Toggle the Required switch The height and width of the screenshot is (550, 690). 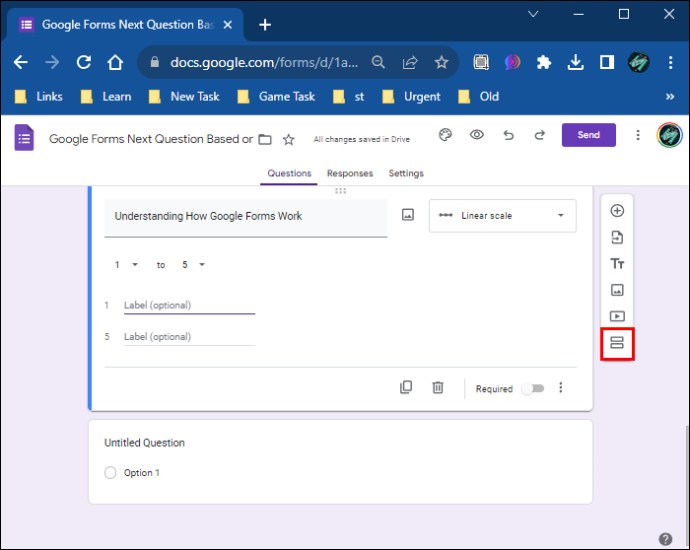click(x=533, y=389)
